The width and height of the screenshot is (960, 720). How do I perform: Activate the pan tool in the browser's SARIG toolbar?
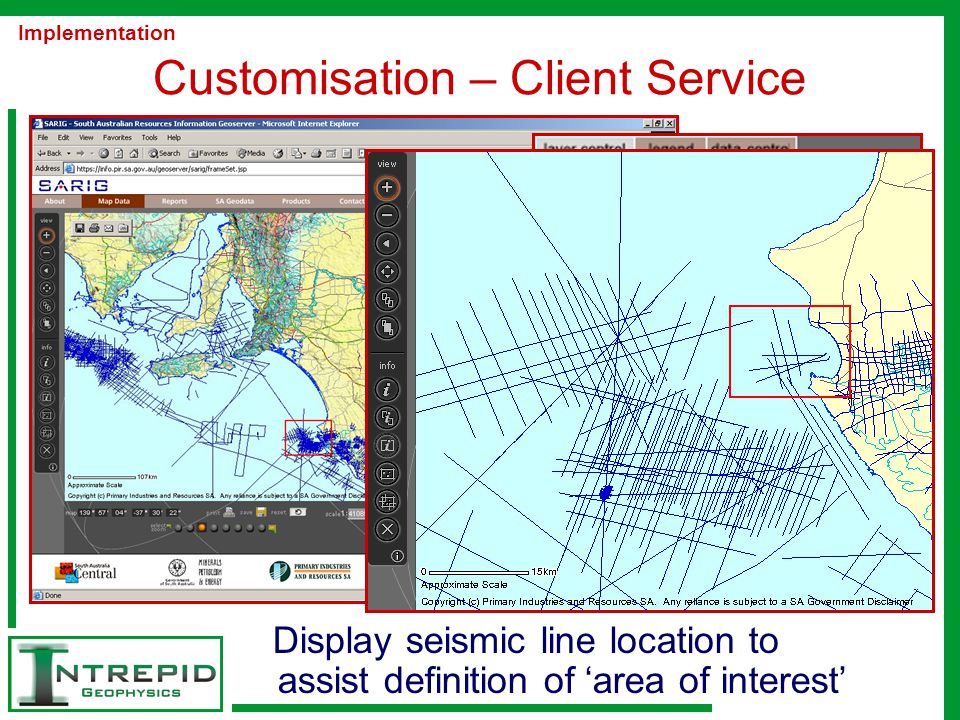(46, 288)
